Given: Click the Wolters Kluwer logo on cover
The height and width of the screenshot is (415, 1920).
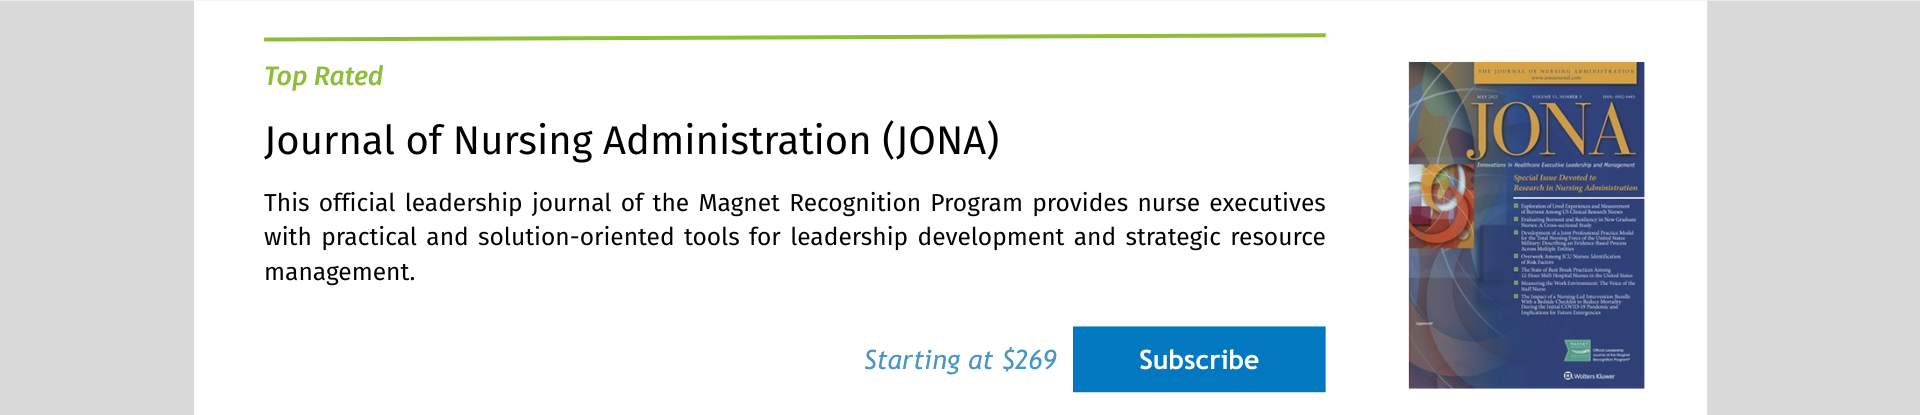Looking at the screenshot, I should 1589,376.
